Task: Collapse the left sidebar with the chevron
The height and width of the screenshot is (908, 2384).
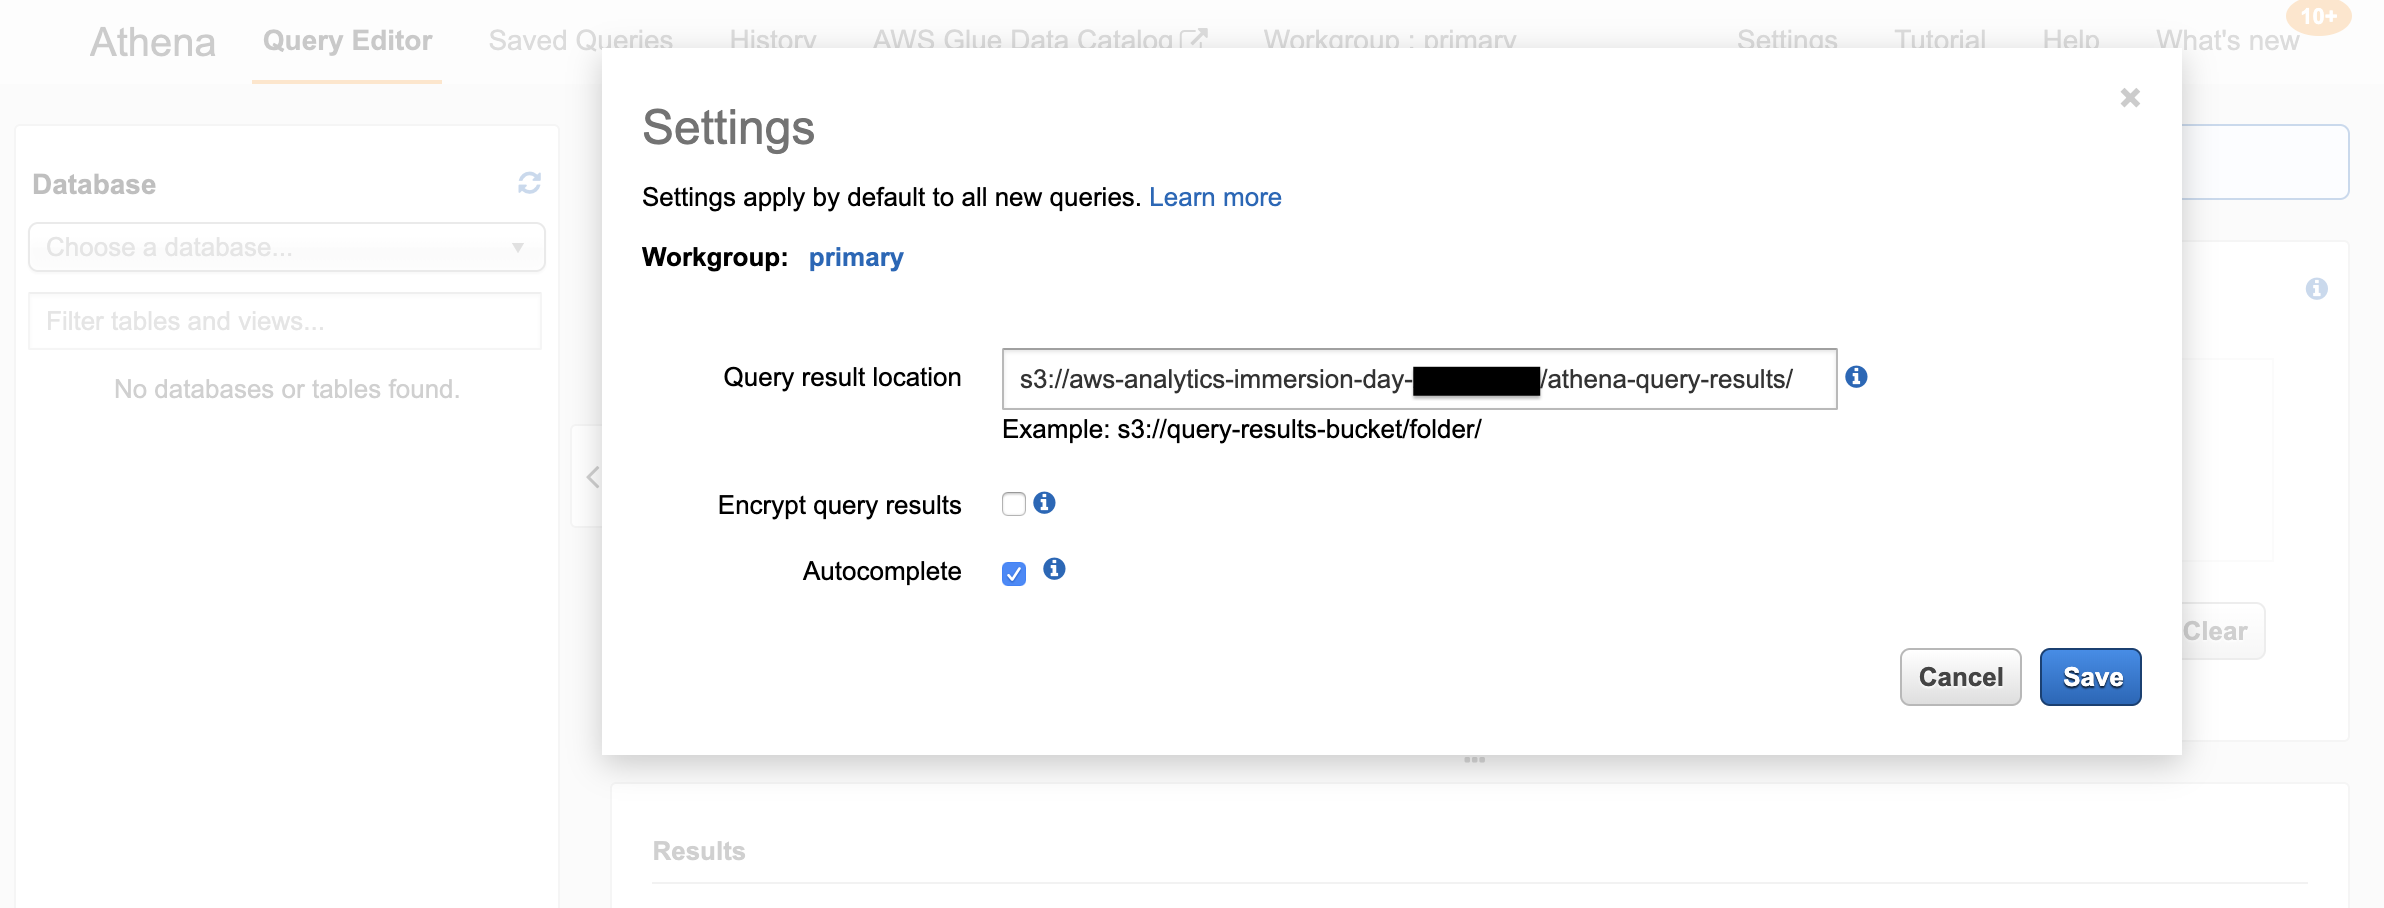Action: [592, 477]
